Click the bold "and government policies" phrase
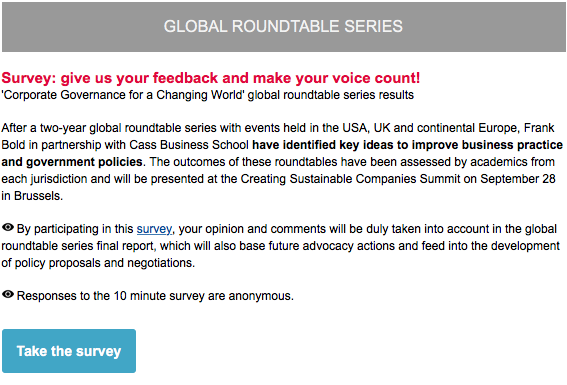Viewport: 567px width, 385px height. click(72, 162)
